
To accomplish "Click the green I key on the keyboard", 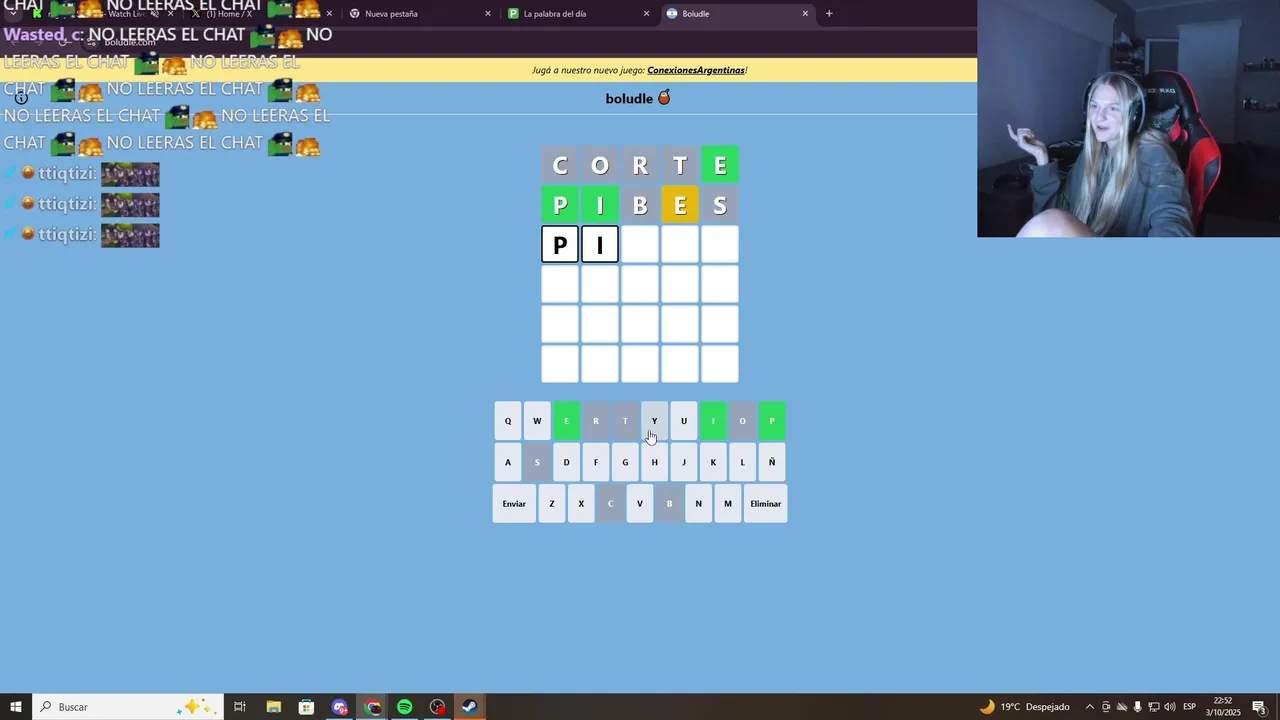I will click(713, 421).
